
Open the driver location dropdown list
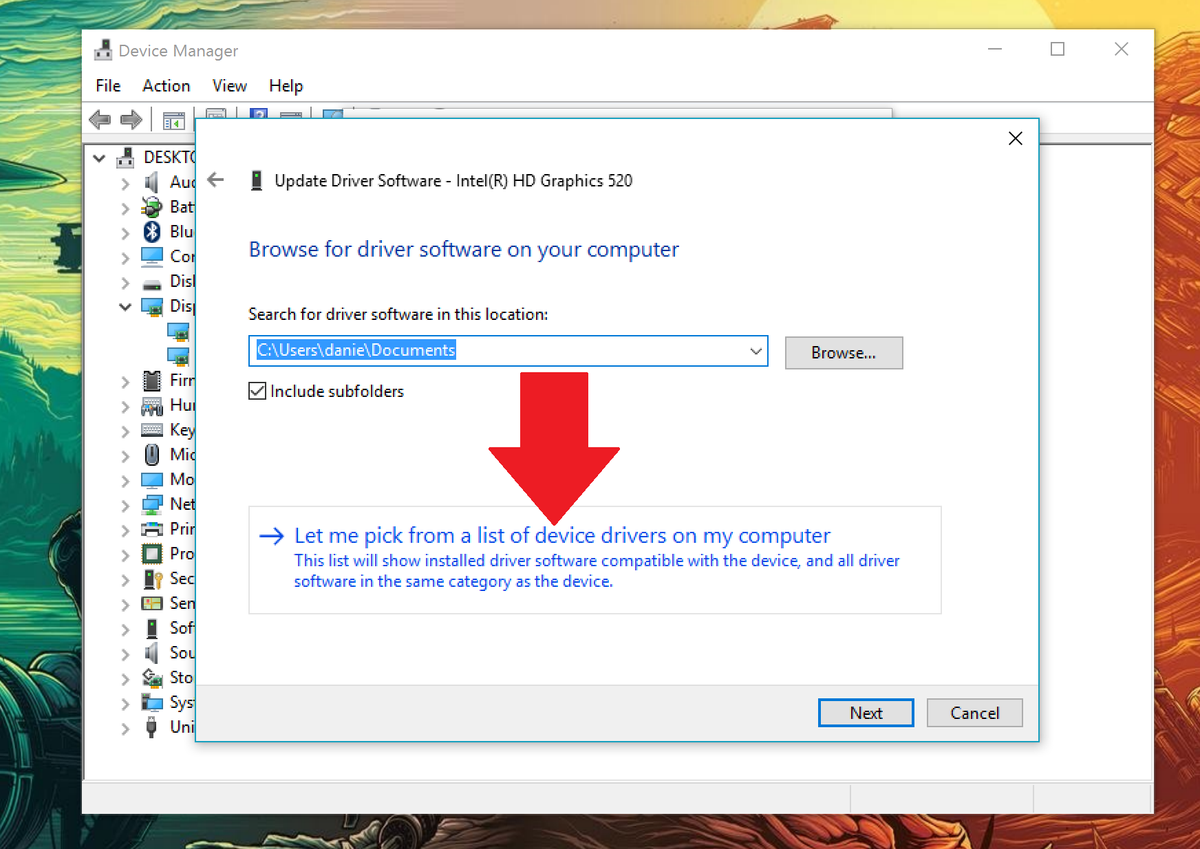756,351
